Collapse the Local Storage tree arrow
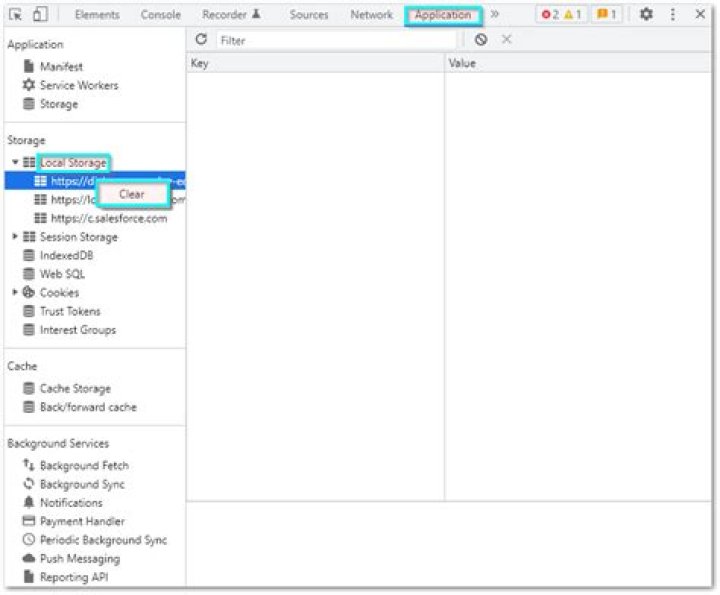The image size is (720, 595). coord(15,162)
